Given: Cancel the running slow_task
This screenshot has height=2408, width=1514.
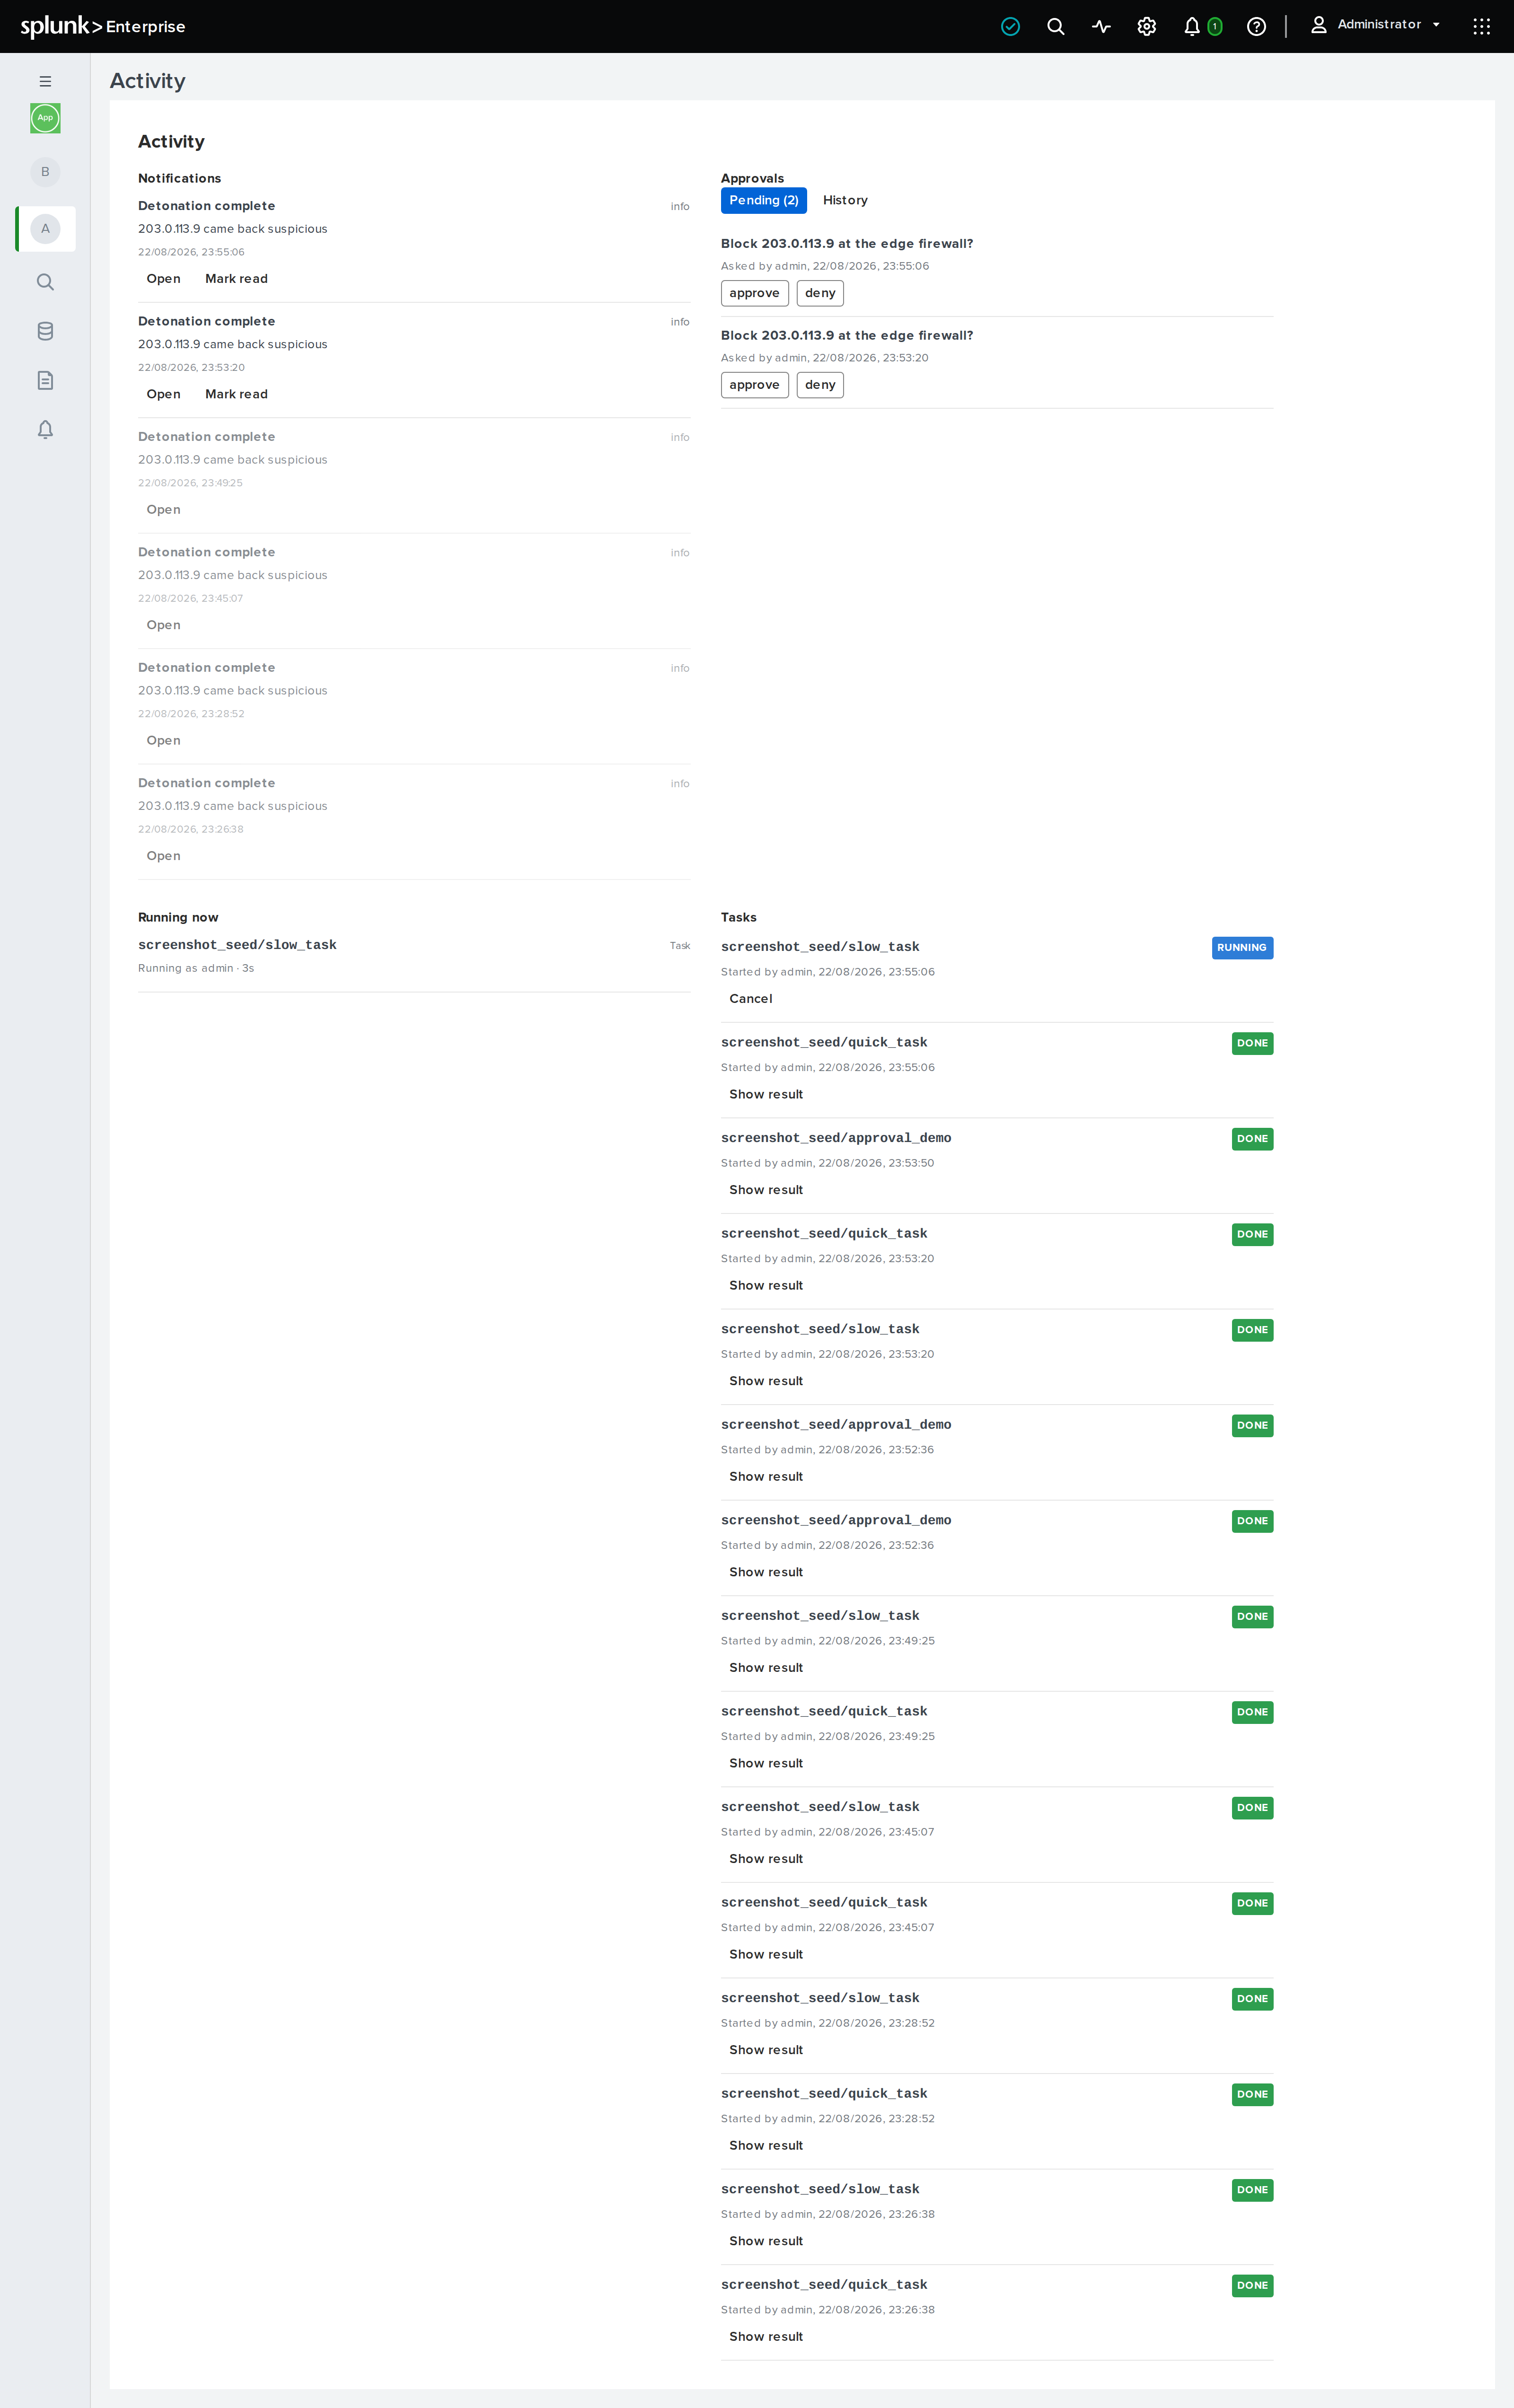Looking at the screenshot, I should [x=751, y=999].
